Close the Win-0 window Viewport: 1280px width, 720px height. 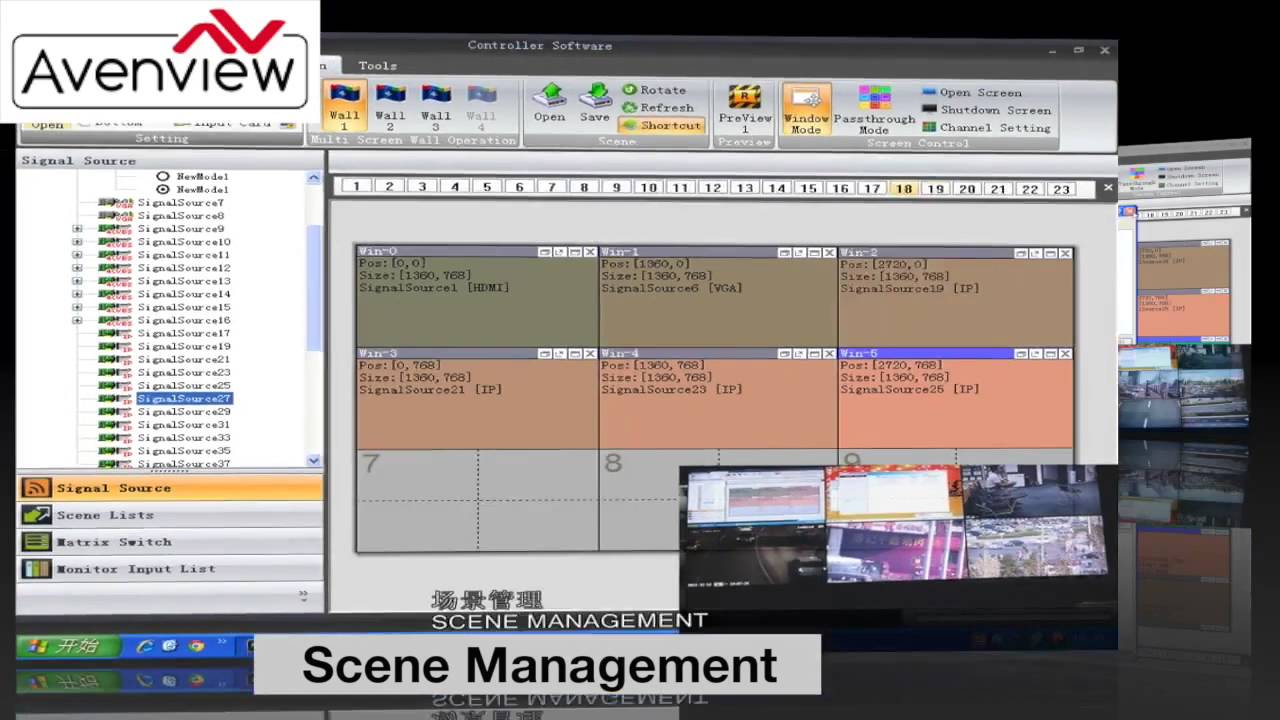click(x=590, y=253)
